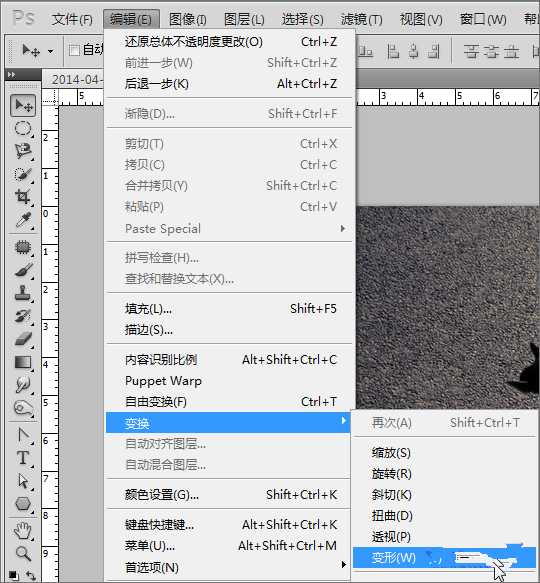Switch to the 2014-04 document tab
The width and height of the screenshot is (540, 583).
(73, 79)
